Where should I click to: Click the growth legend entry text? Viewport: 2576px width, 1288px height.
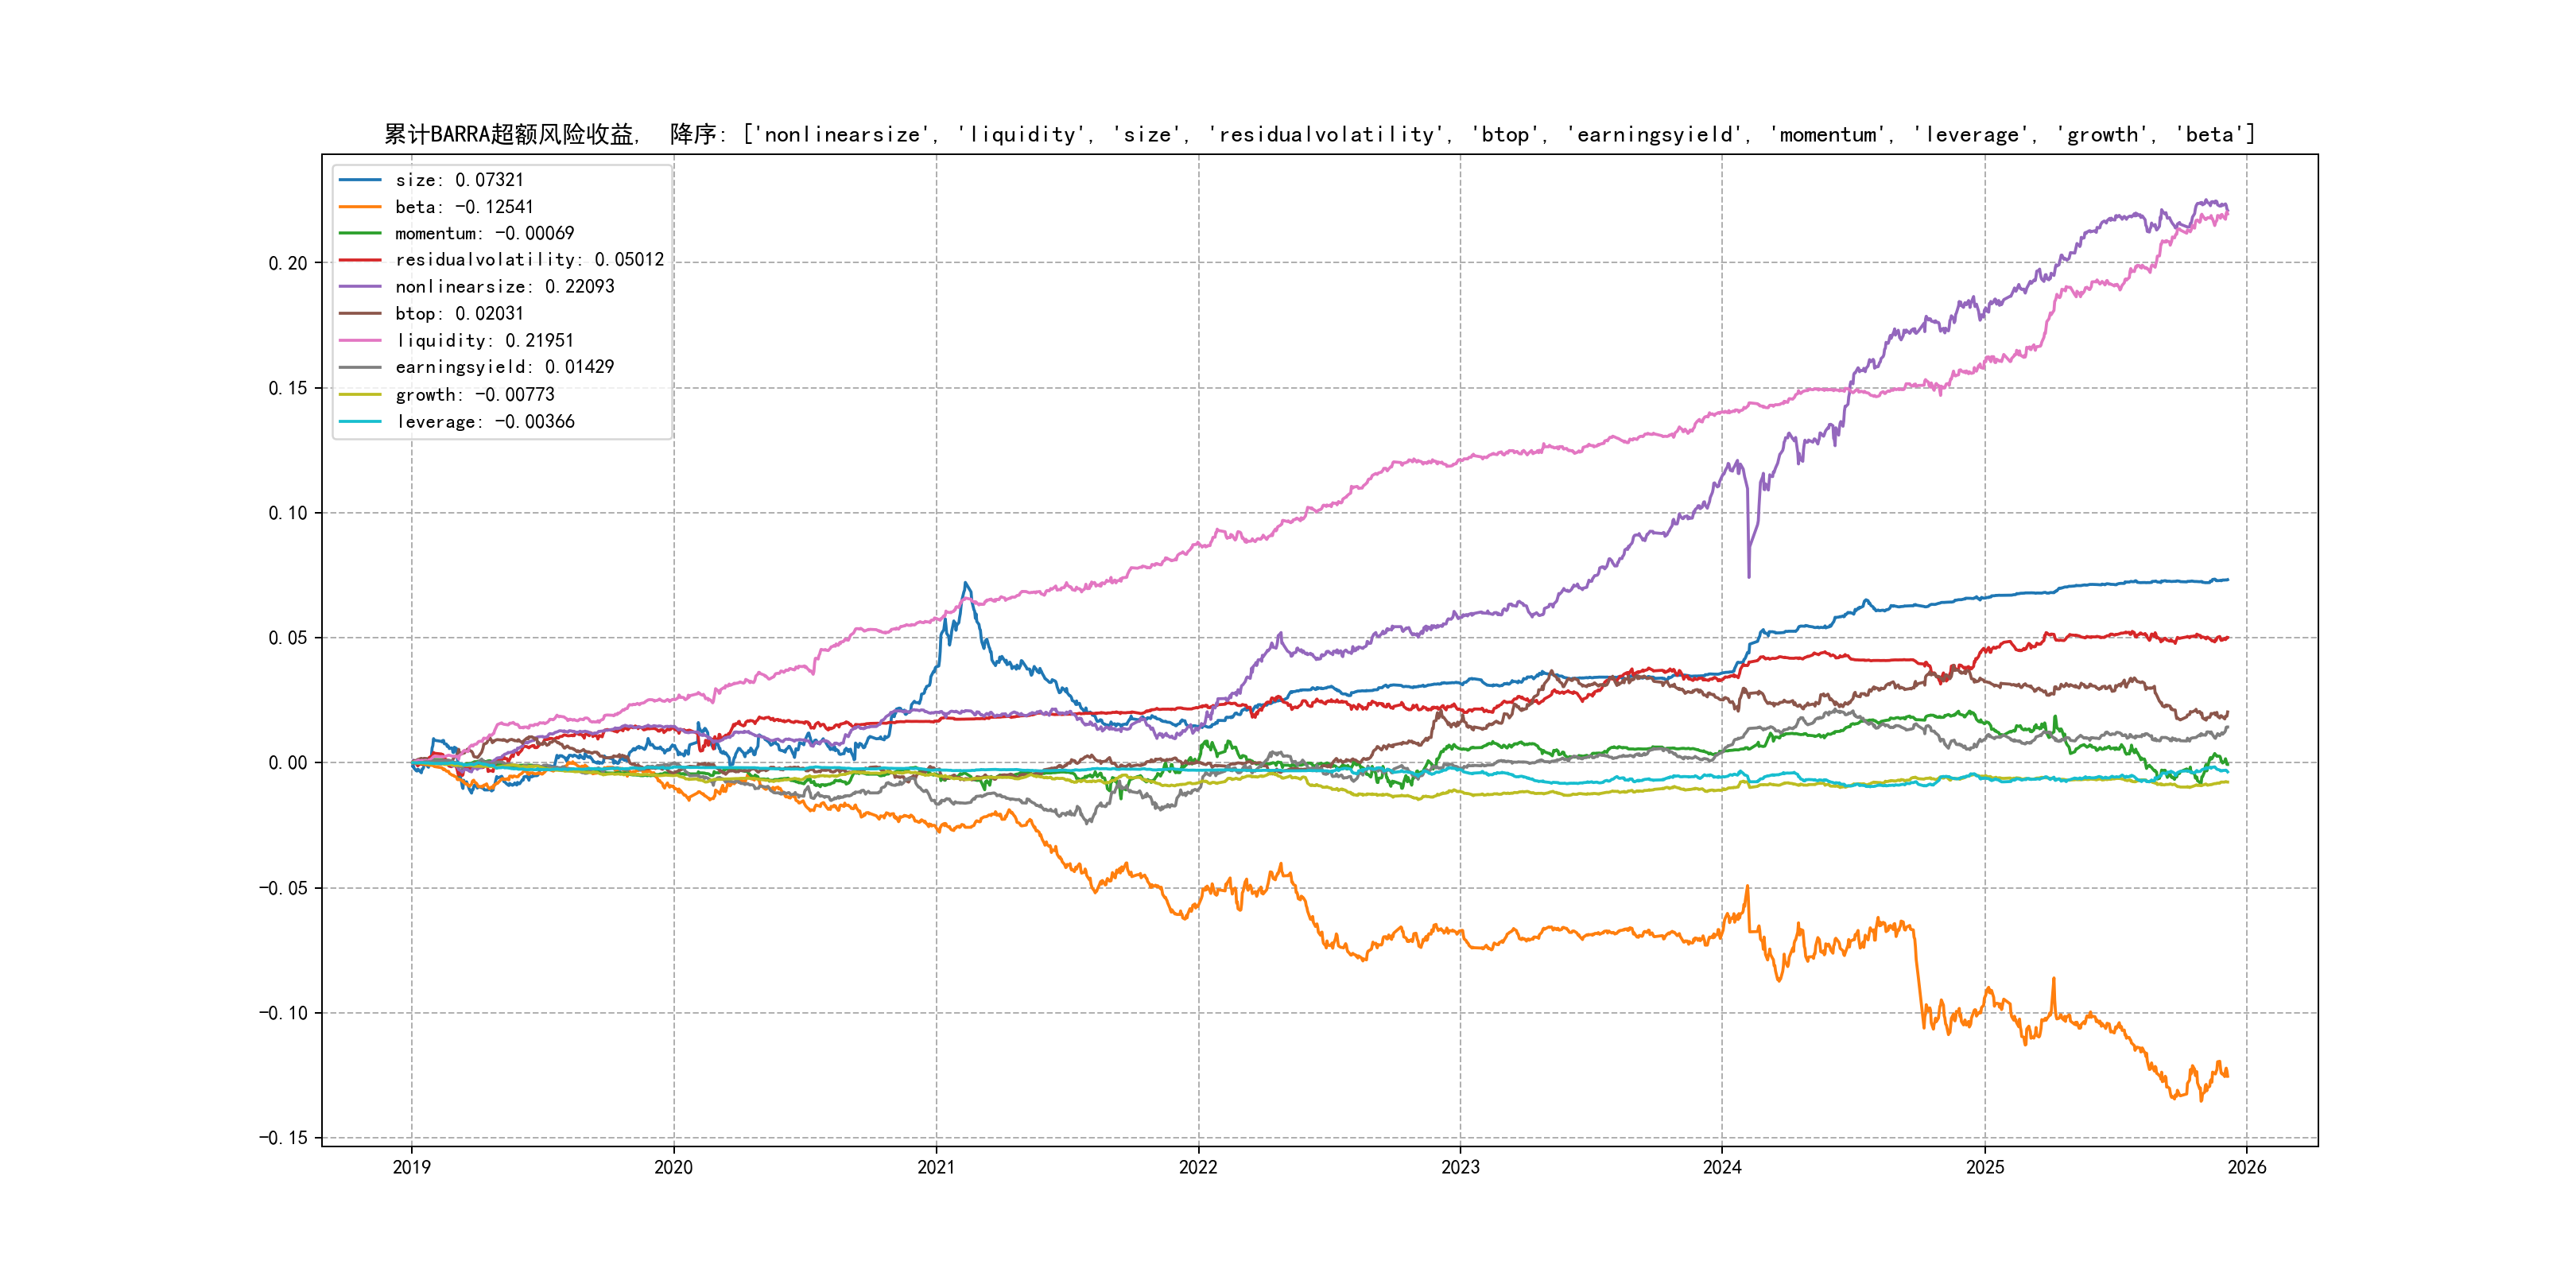point(474,395)
